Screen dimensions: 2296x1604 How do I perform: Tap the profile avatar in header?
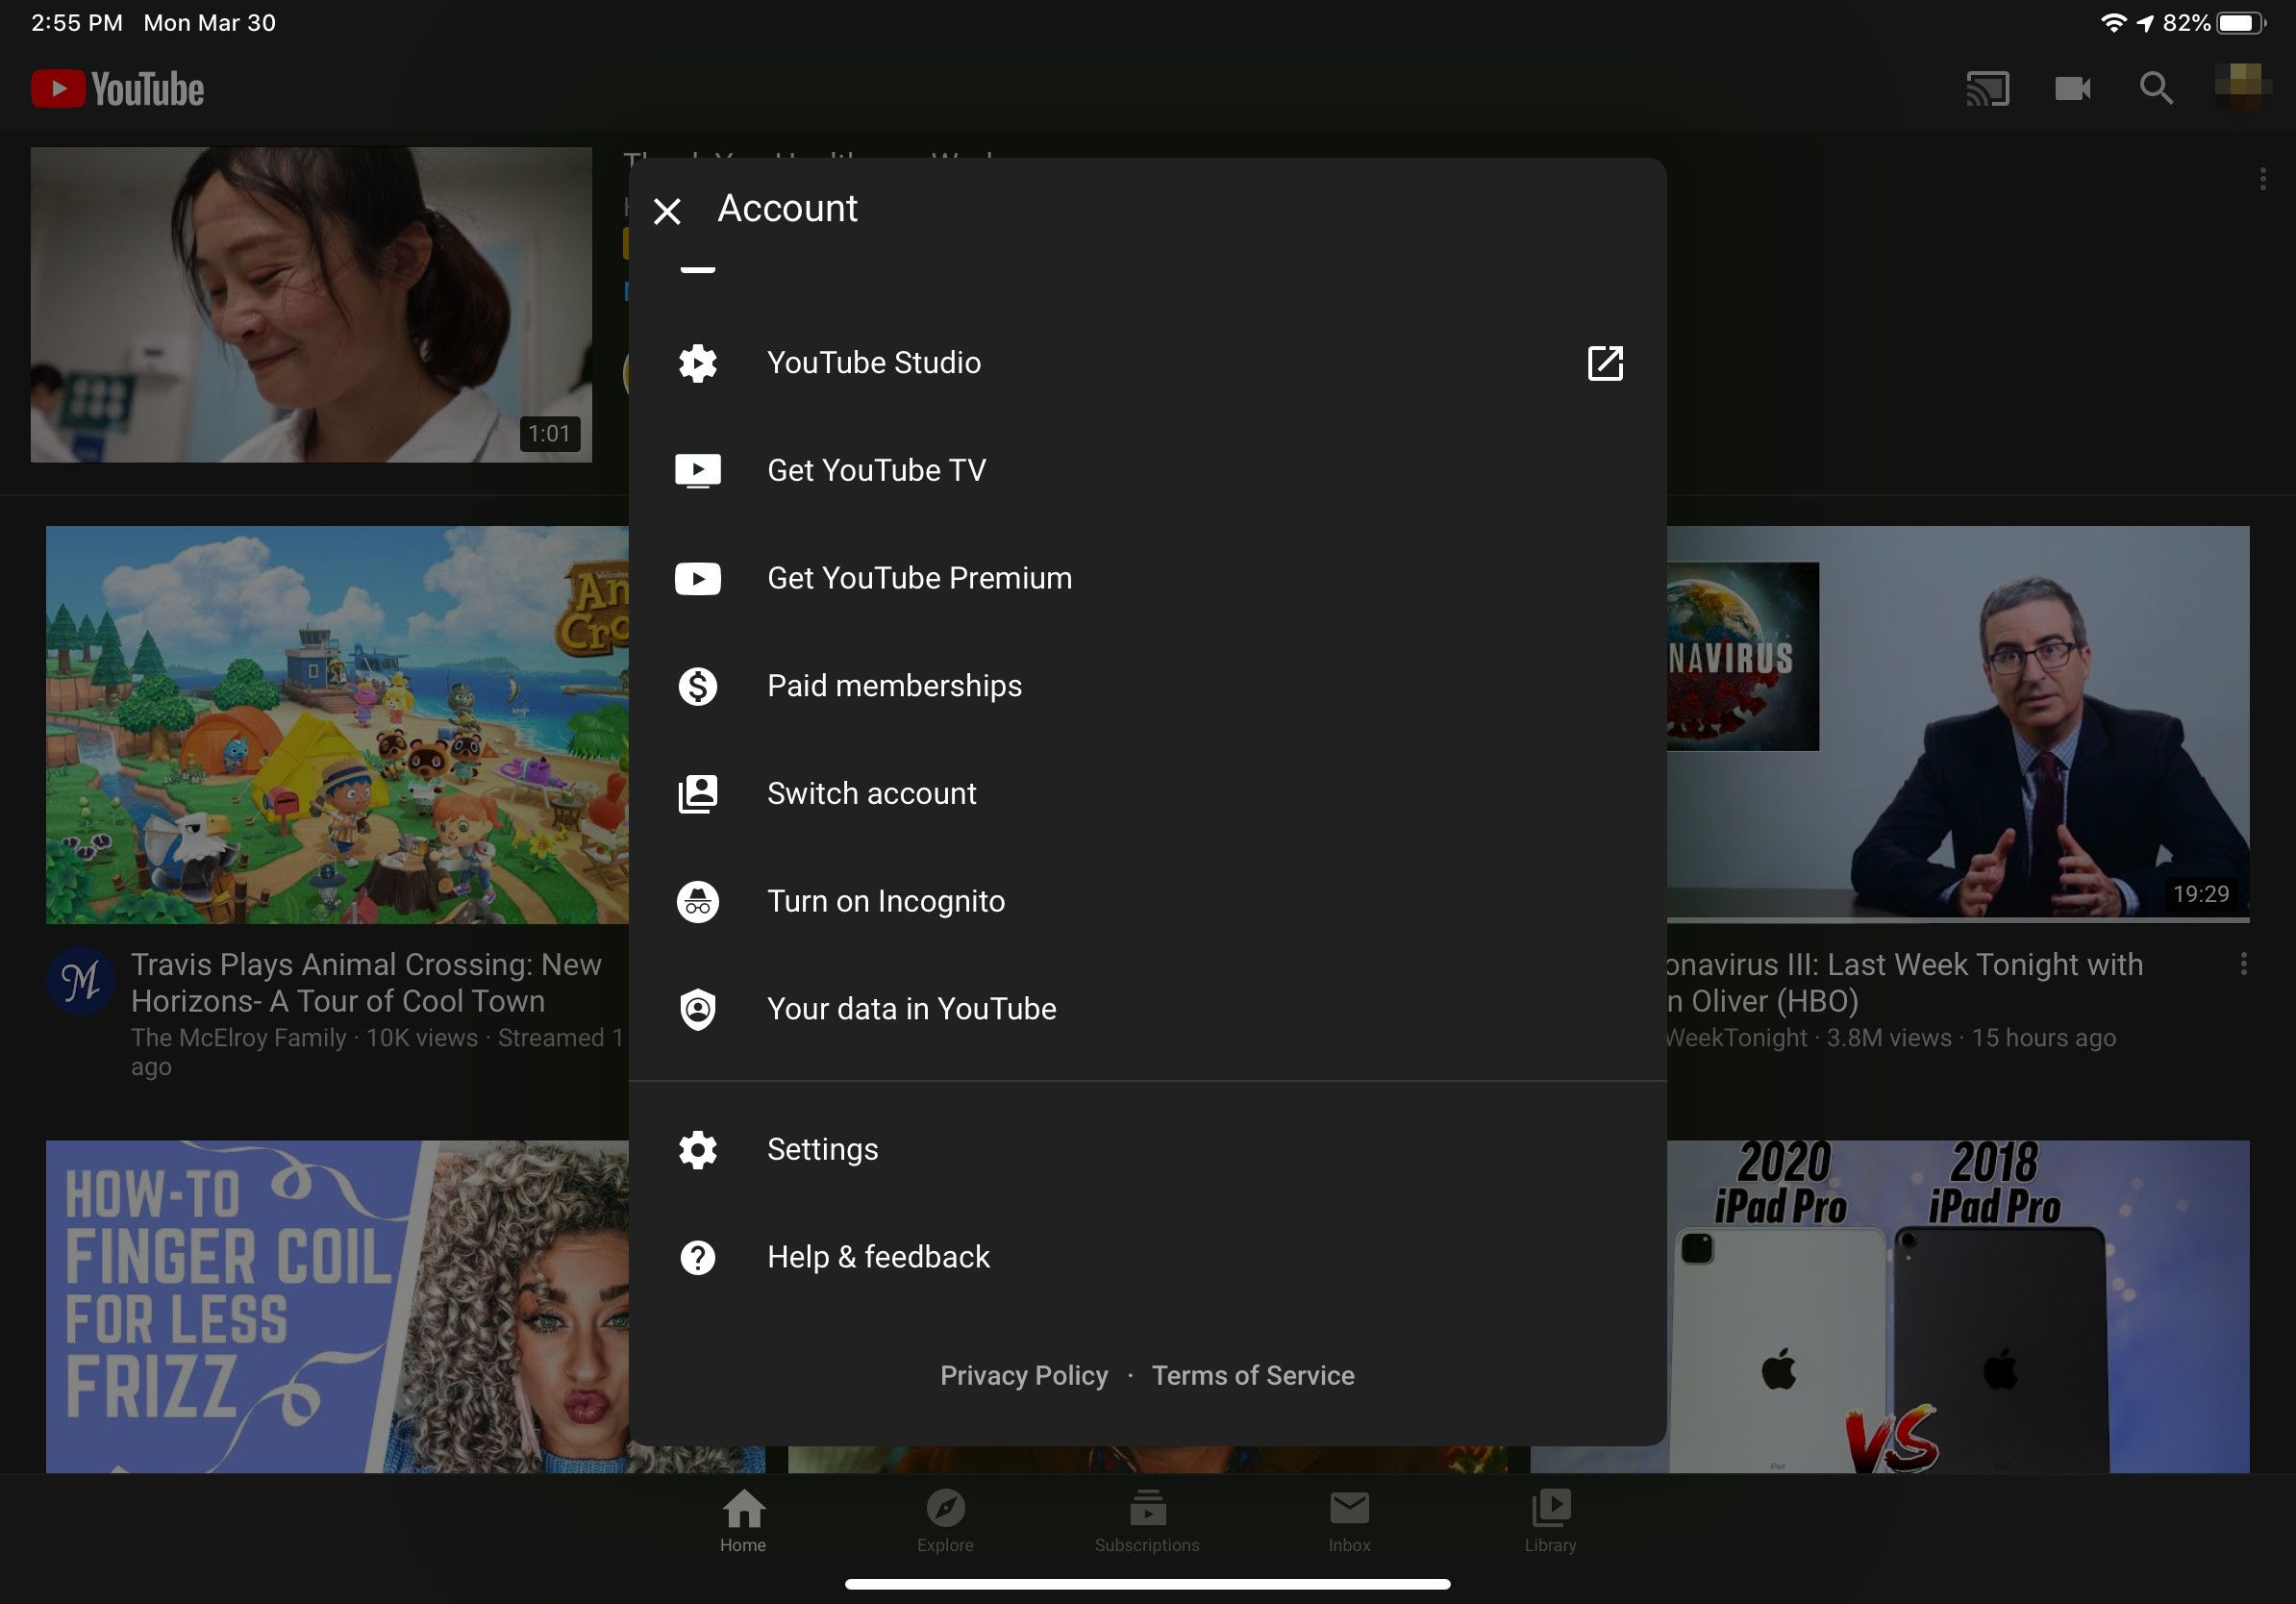[2243, 88]
